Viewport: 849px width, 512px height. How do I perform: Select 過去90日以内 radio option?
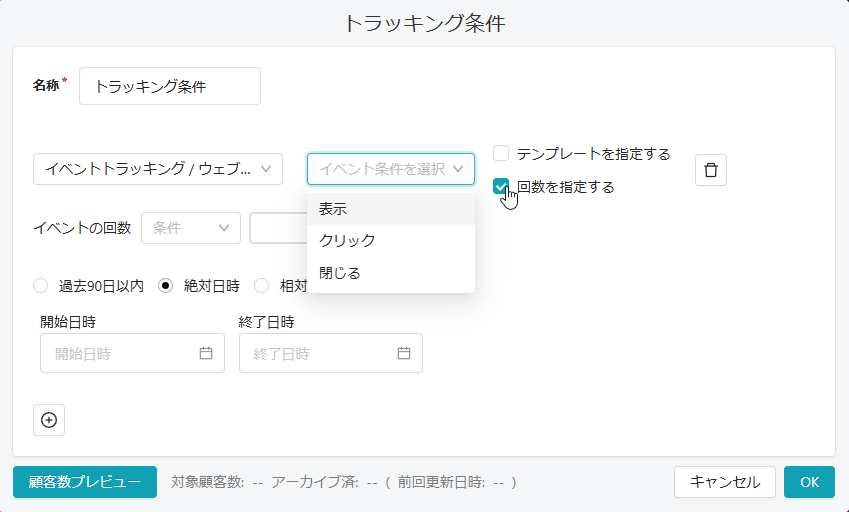pyautogui.click(x=41, y=285)
